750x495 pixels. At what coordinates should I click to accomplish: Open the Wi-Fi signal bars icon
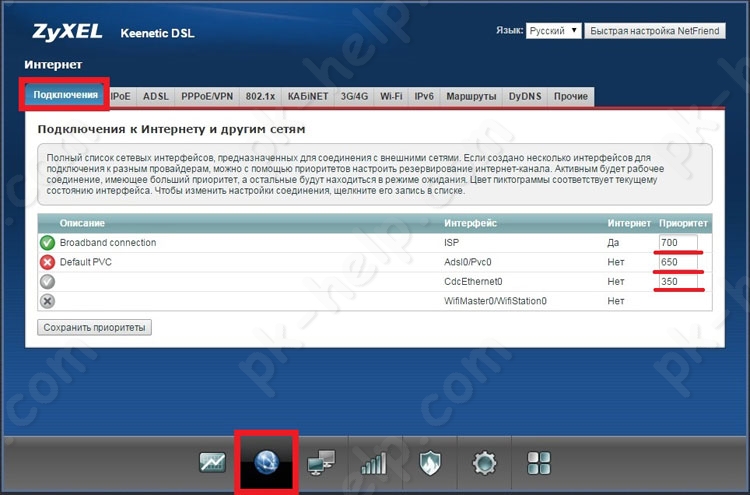click(375, 463)
